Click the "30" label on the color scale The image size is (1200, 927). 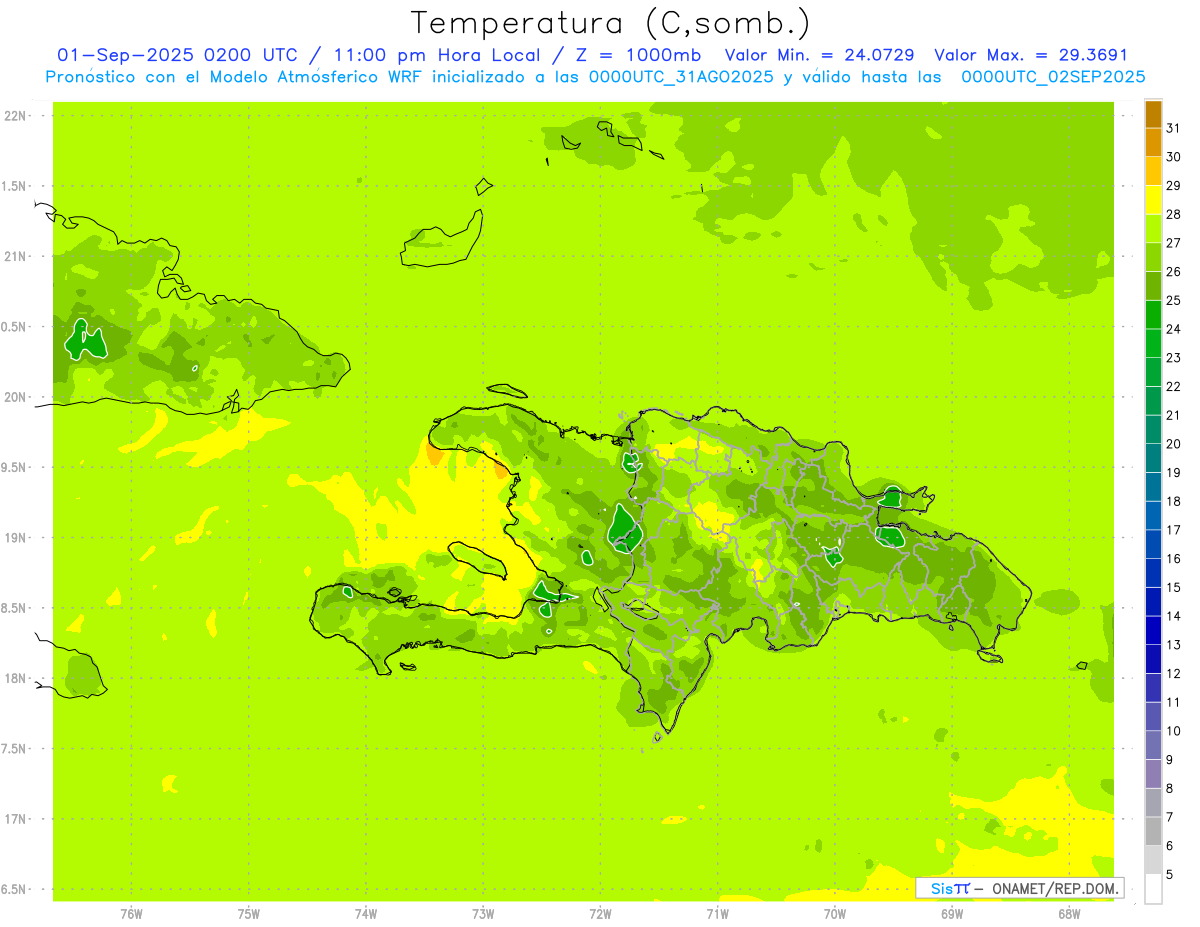[1174, 157]
